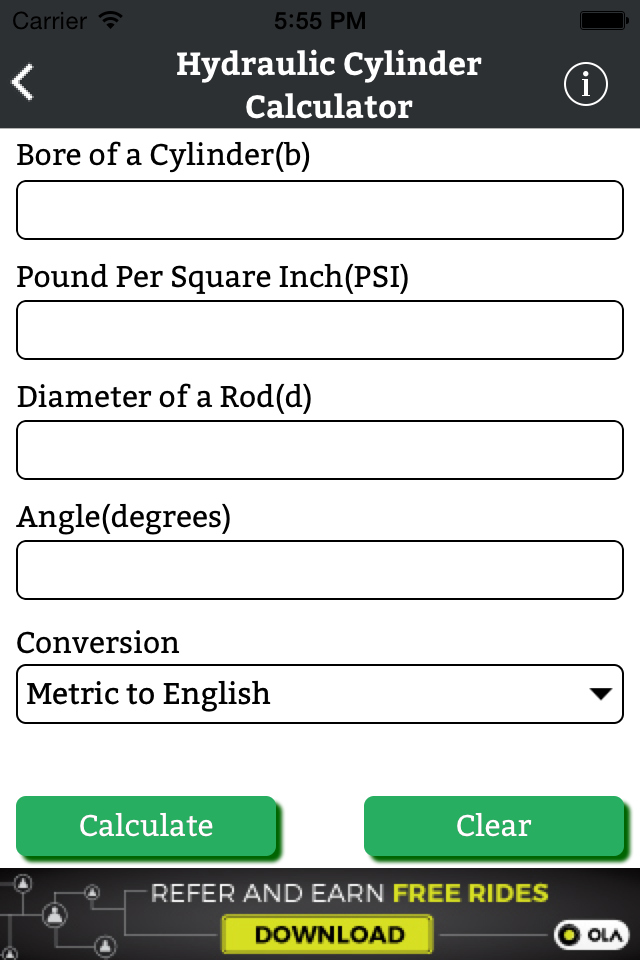Focus the Diameter of a Rod field
The width and height of the screenshot is (640, 960).
pos(320,450)
